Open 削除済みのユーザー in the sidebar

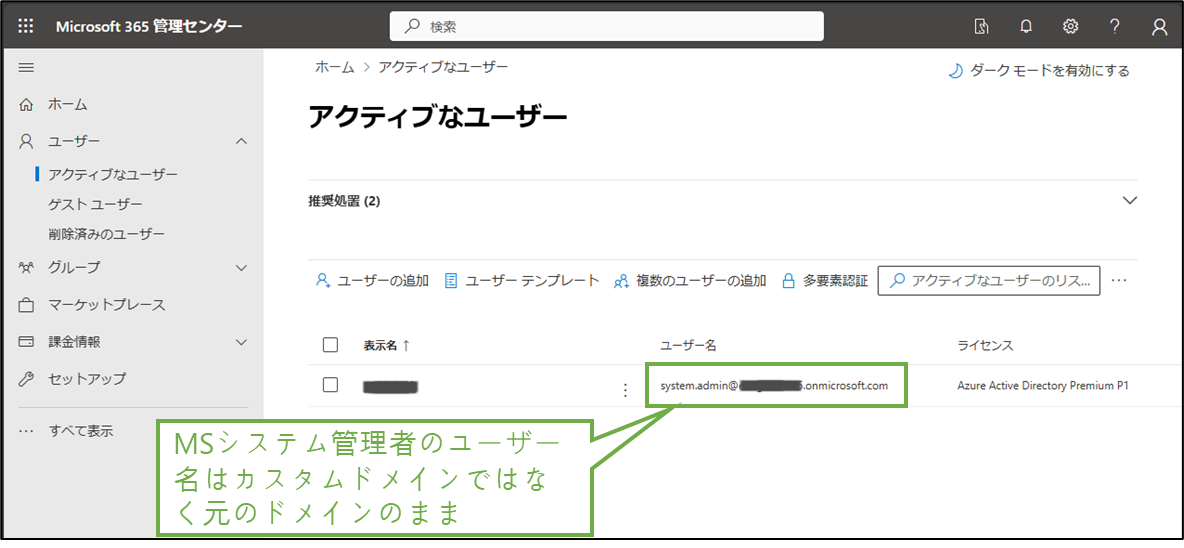(106, 234)
